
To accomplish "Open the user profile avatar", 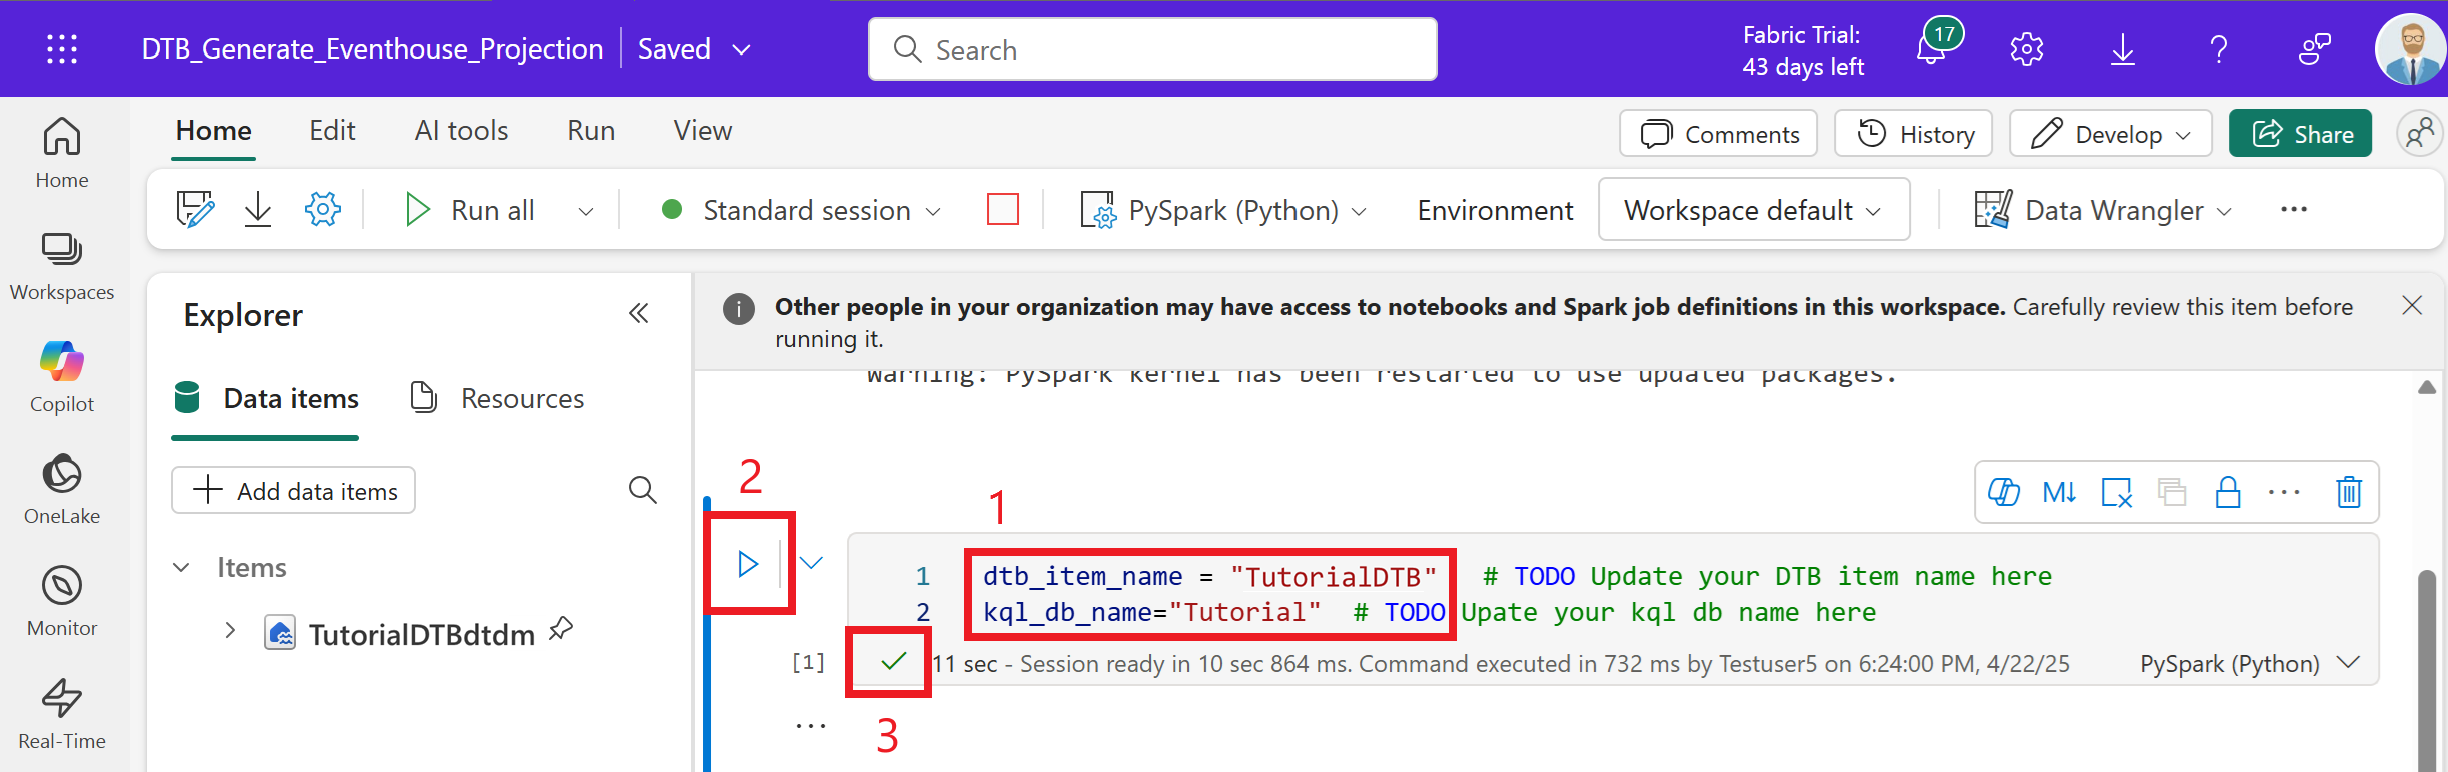I will point(2410,49).
